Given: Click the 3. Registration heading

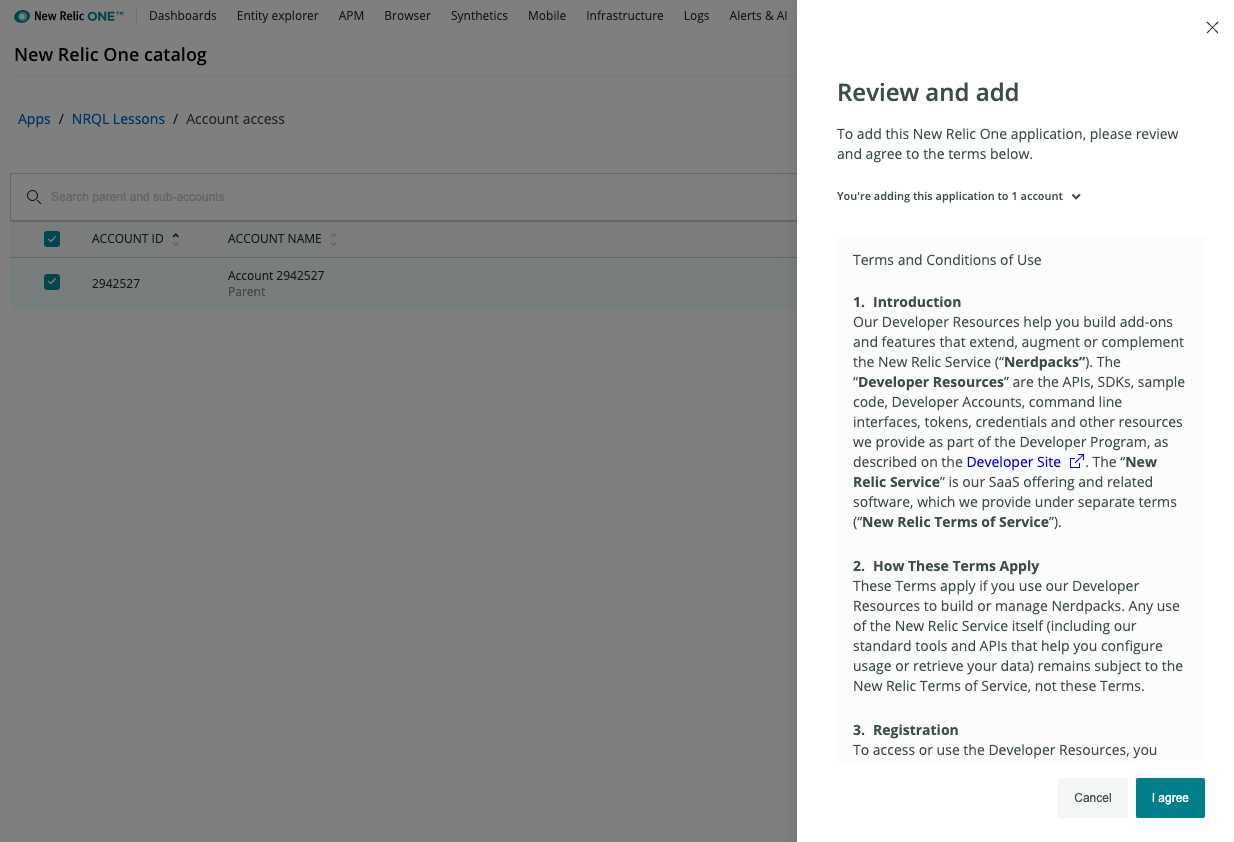Looking at the screenshot, I should pyautogui.click(x=906, y=730).
